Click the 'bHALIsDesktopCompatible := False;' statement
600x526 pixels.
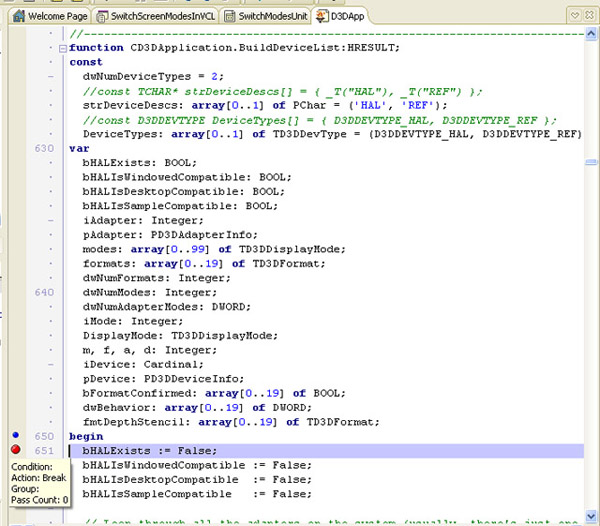pos(197,480)
